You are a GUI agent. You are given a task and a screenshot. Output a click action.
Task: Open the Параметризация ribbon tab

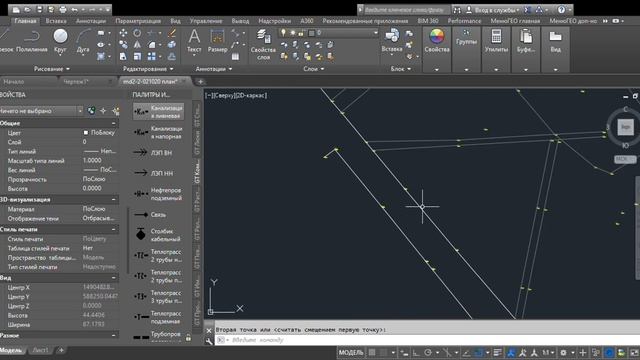point(138,21)
